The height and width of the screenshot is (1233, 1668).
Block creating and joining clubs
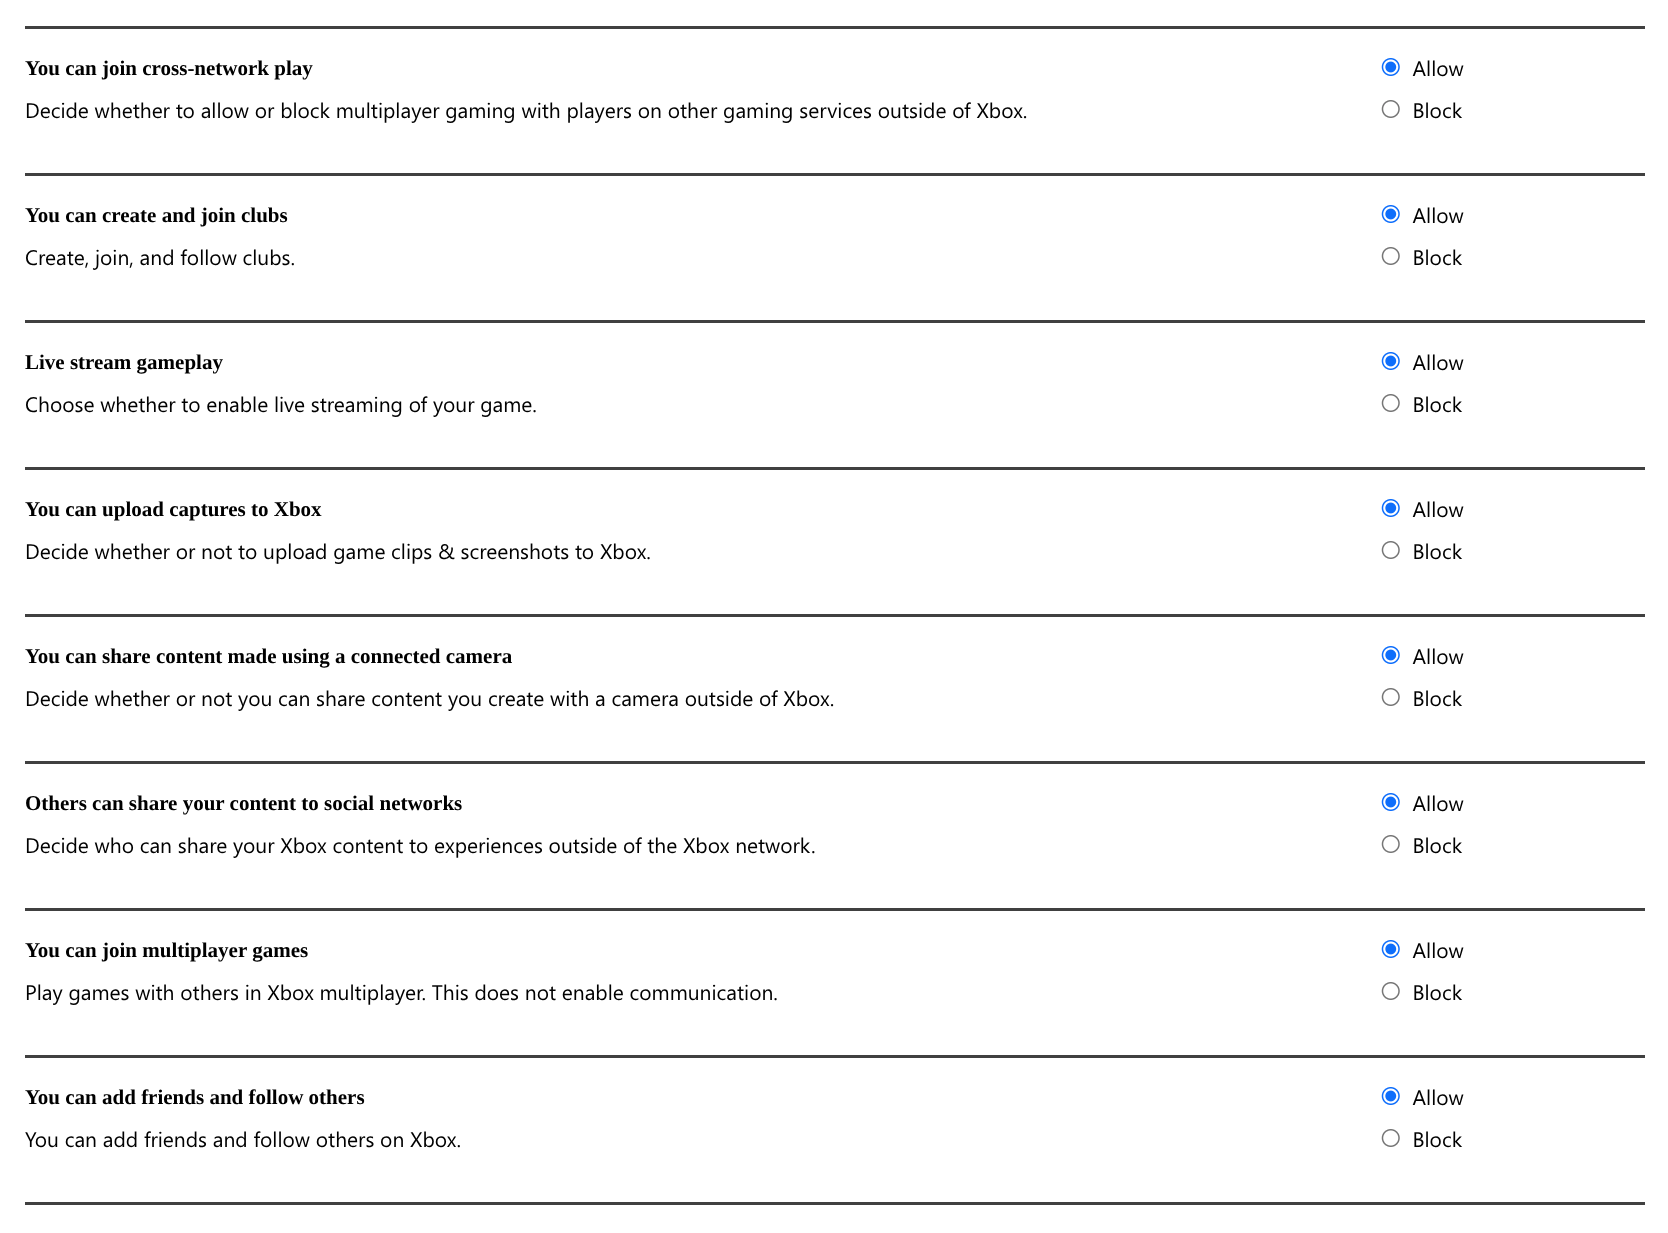coord(1390,257)
